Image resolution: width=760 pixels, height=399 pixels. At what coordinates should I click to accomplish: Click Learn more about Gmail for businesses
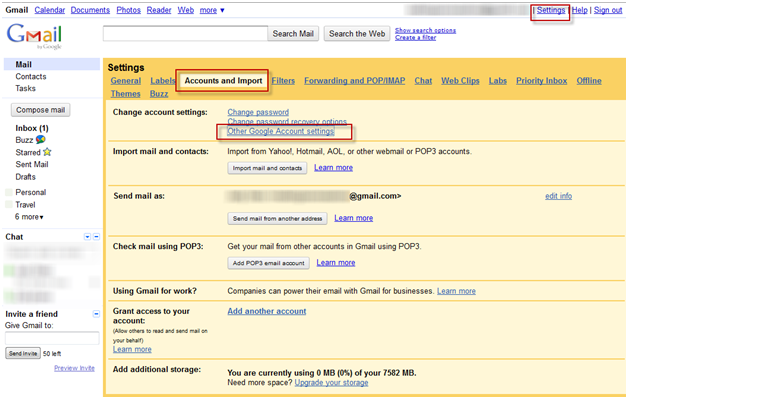456,291
